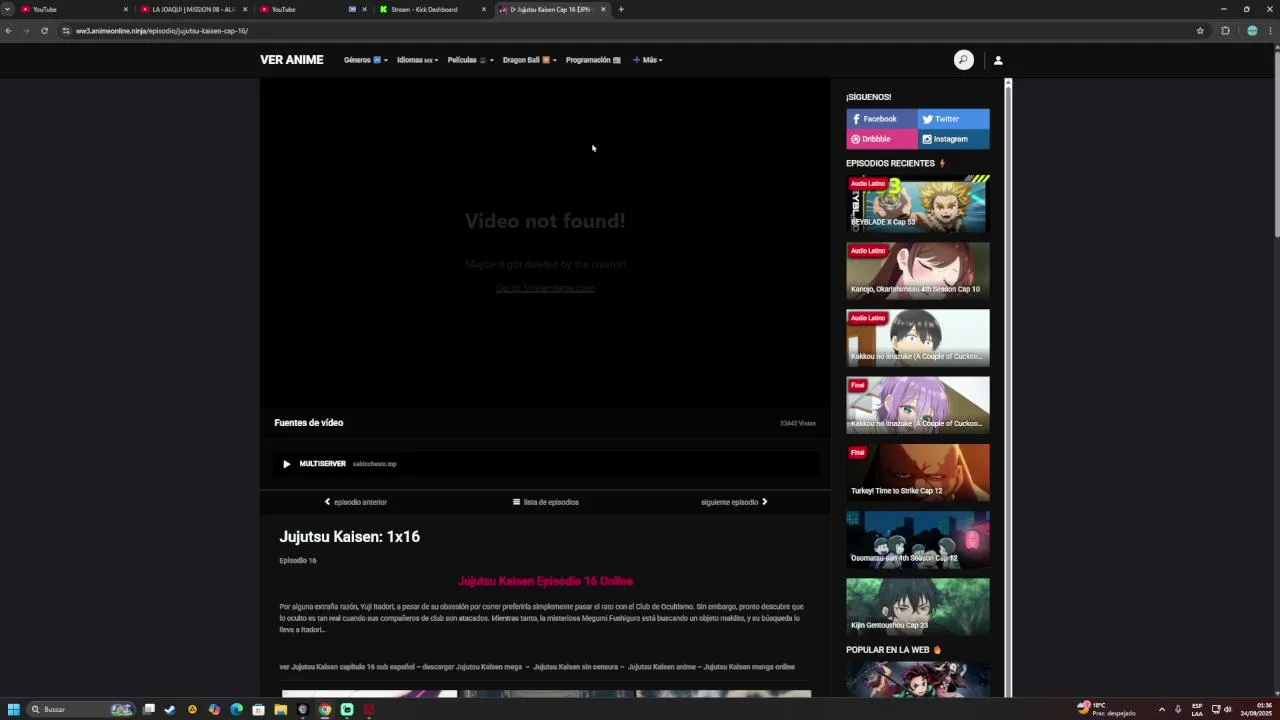Open Microsoft Edge from the taskbar
Image resolution: width=1280 pixels, height=720 pixels.
coord(236,709)
